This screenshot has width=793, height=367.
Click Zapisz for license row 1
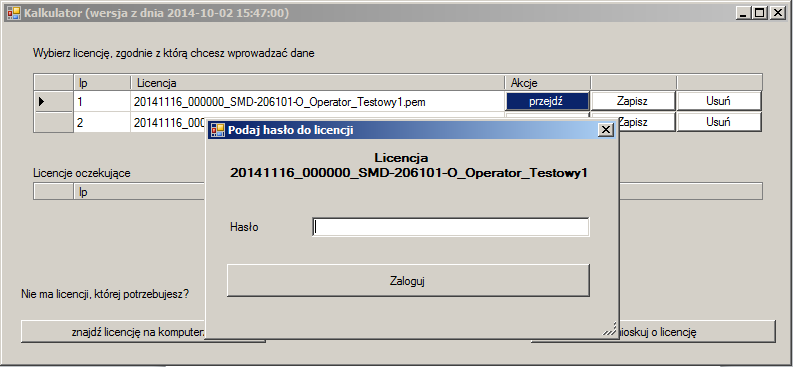pyautogui.click(x=633, y=101)
